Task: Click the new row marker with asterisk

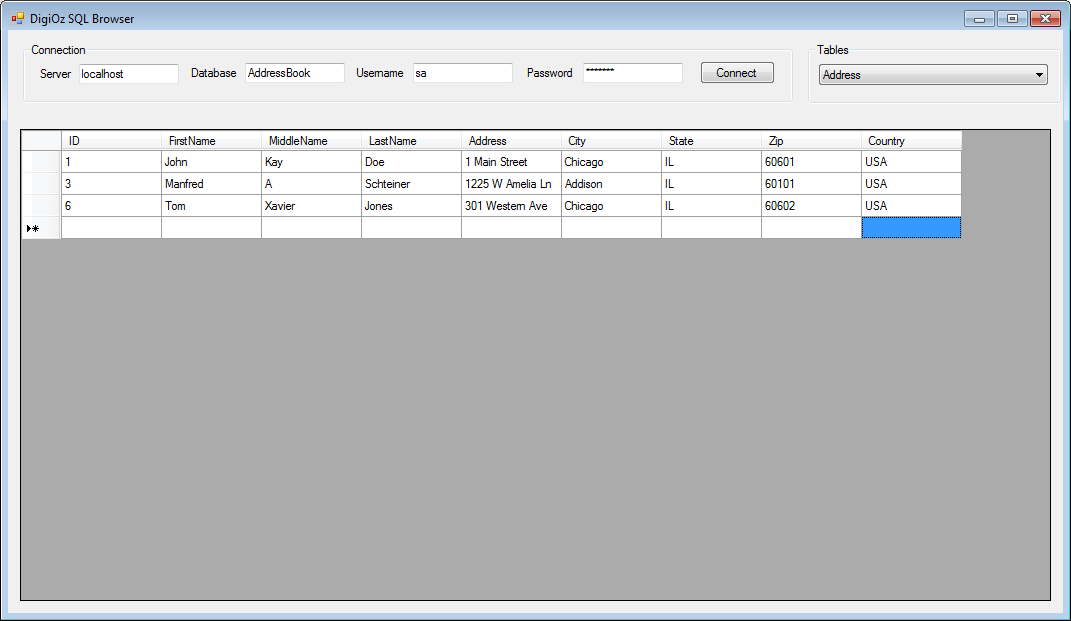Action: point(41,228)
